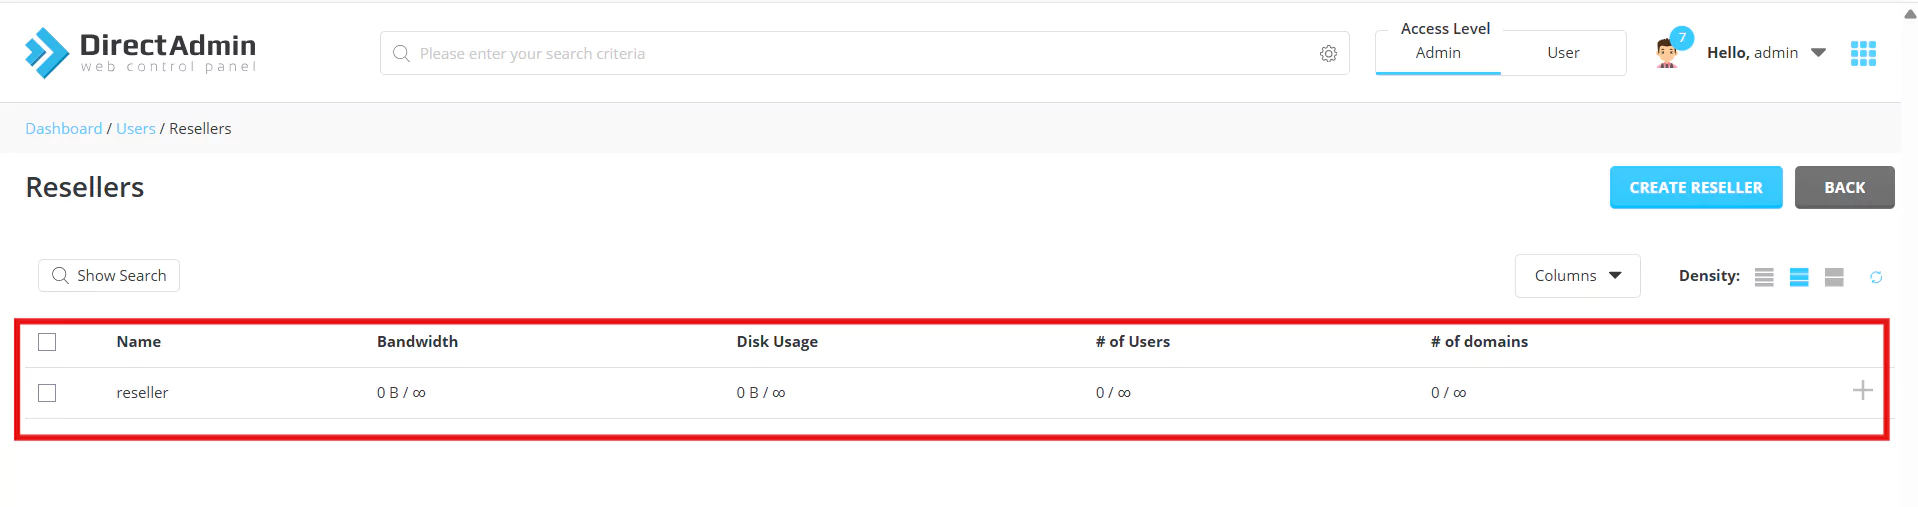1918x507 pixels.
Task: Refresh the resellers table
Action: coord(1876,277)
